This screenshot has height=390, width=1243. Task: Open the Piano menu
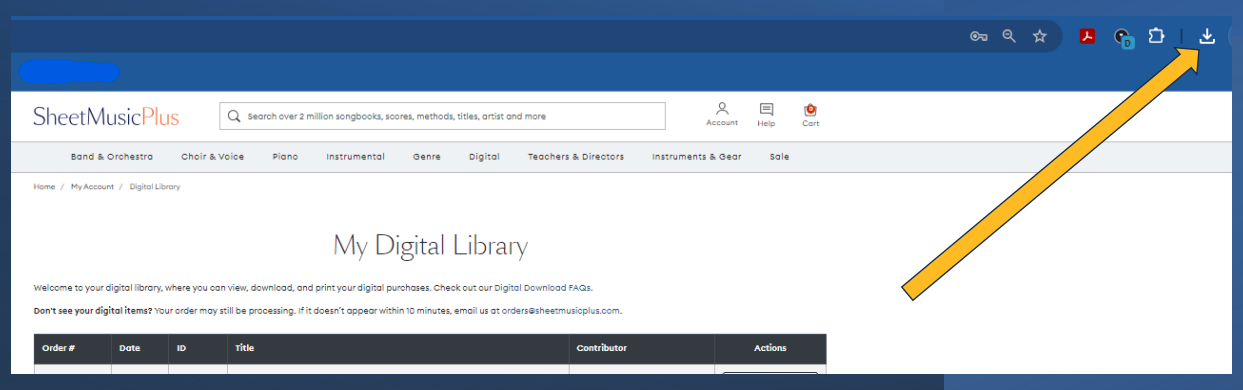click(285, 157)
